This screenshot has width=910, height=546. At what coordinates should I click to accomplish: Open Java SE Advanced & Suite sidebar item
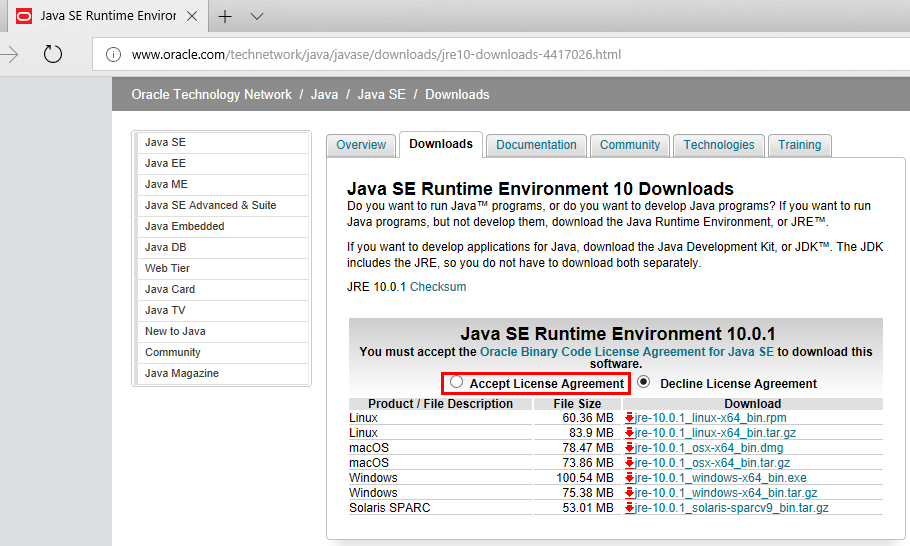click(222, 205)
